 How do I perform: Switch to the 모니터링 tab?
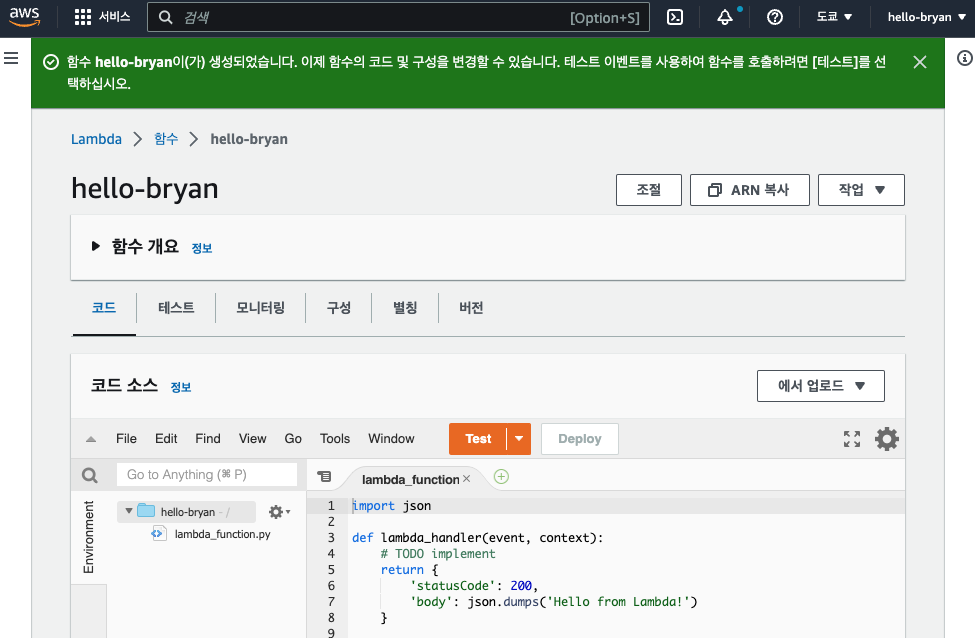[x=261, y=308]
